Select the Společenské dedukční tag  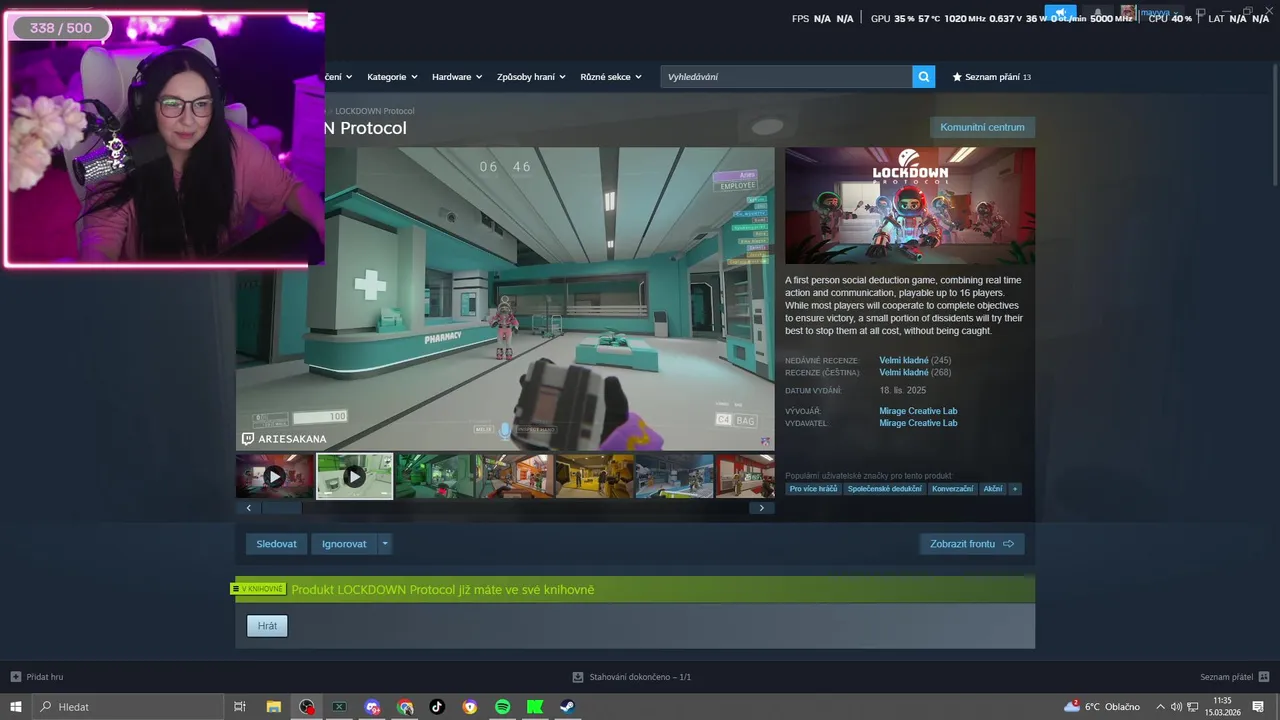point(884,489)
